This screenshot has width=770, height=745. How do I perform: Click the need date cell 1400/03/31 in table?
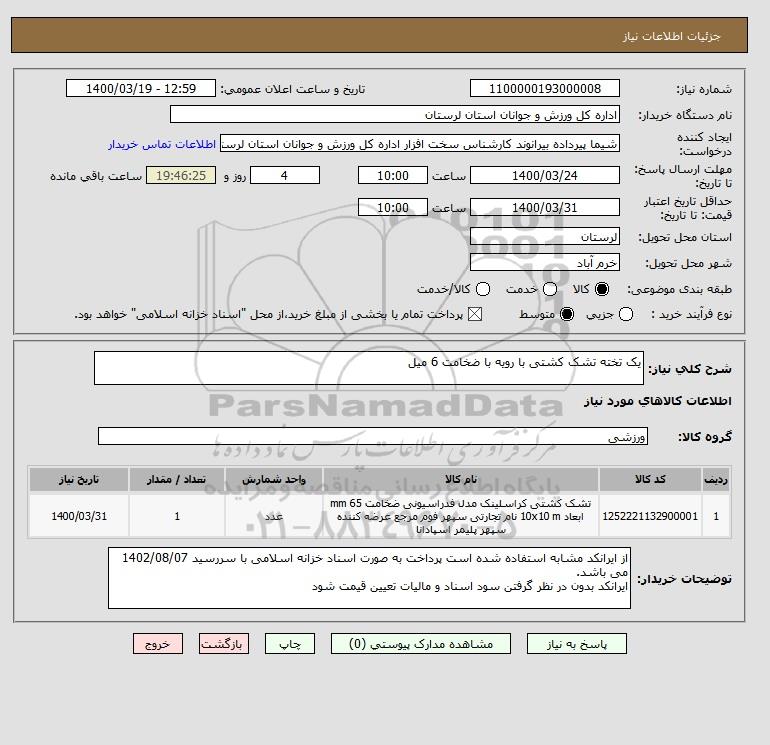tap(79, 516)
